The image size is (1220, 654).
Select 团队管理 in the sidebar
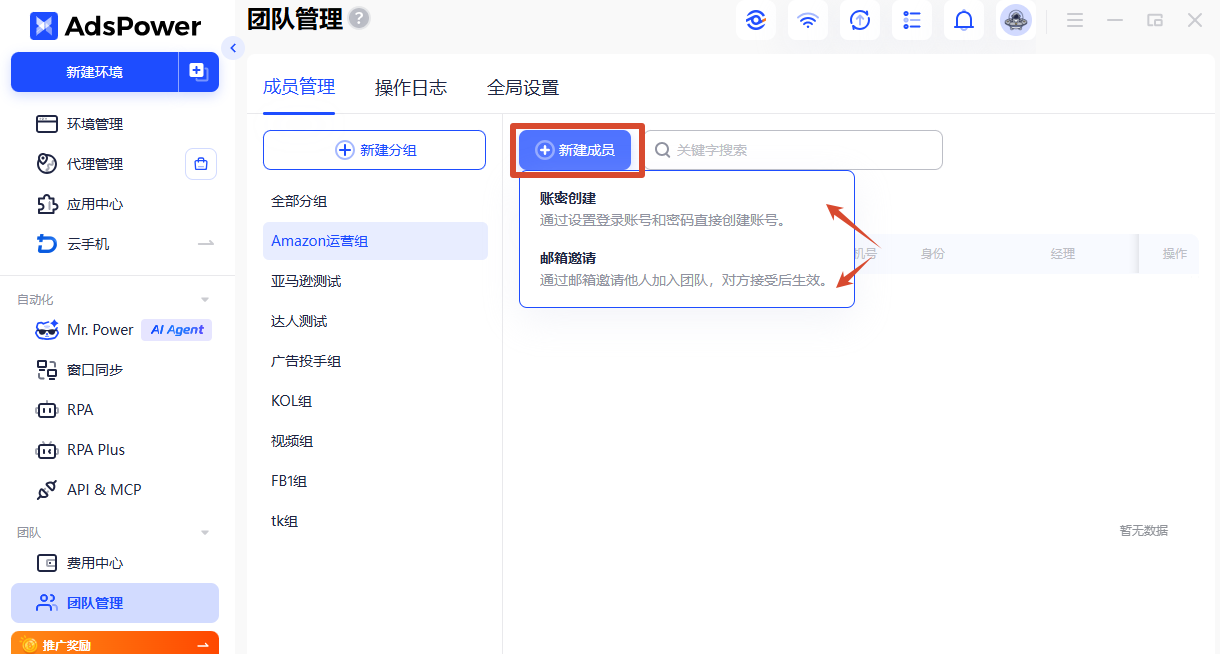115,603
